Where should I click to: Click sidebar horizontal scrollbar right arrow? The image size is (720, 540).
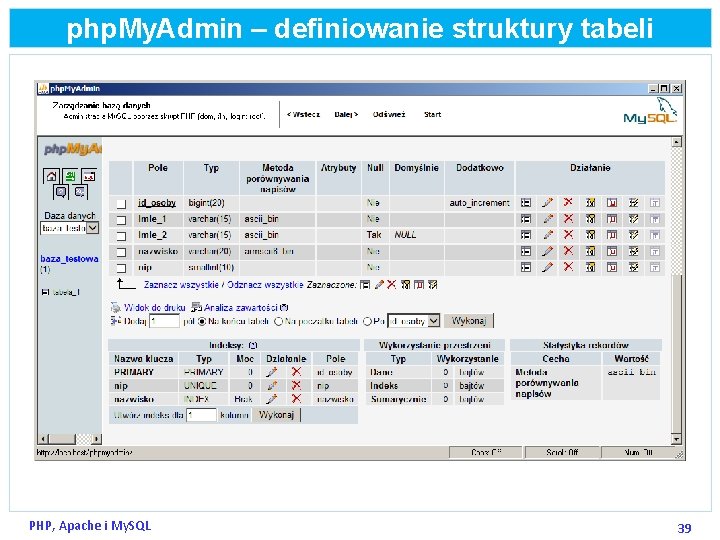[96, 439]
